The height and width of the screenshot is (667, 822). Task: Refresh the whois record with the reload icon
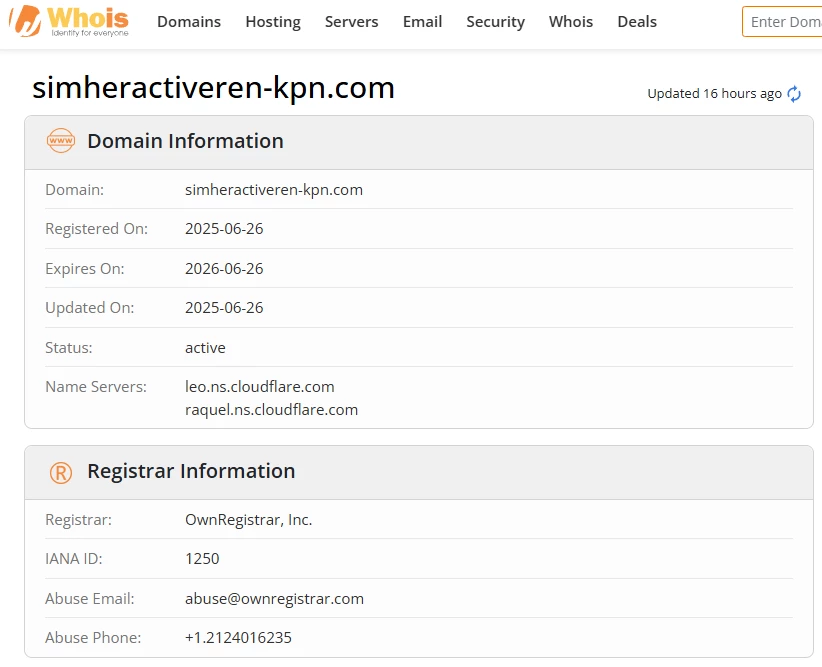[x=794, y=94]
